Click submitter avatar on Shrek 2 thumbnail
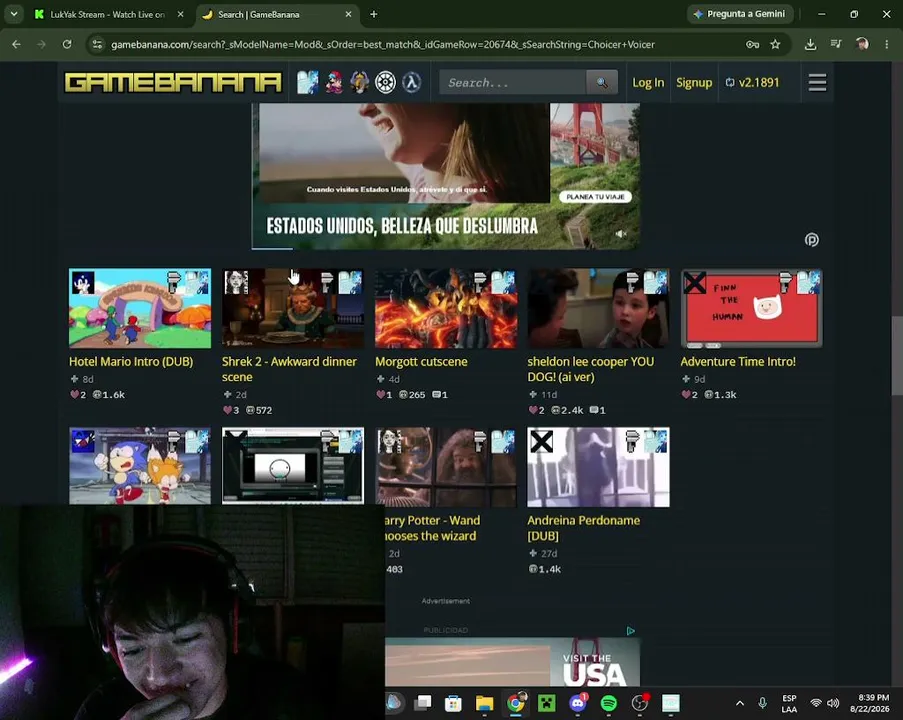The height and width of the screenshot is (720, 903). click(236, 283)
